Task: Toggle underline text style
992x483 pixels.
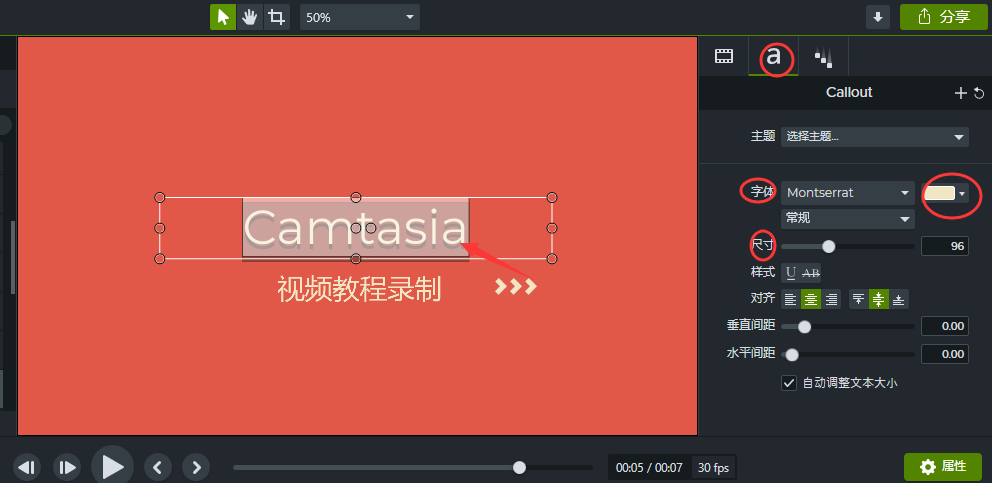Action: point(791,273)
